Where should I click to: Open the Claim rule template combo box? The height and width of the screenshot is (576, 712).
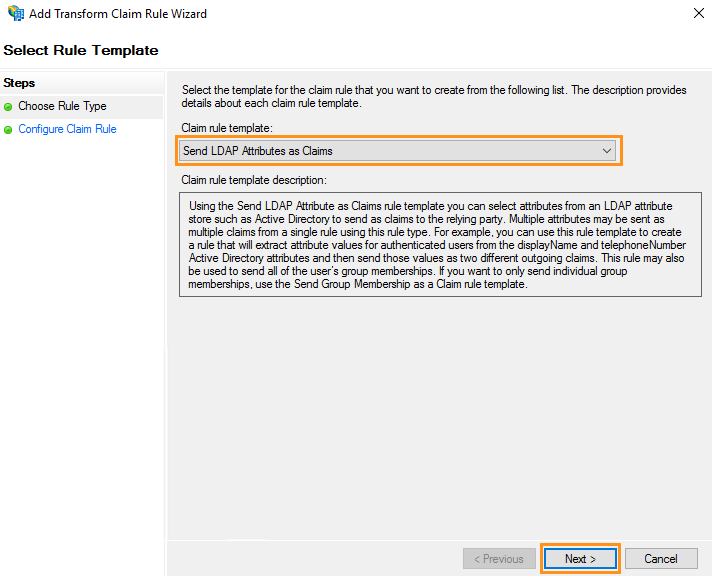(398, 151)
